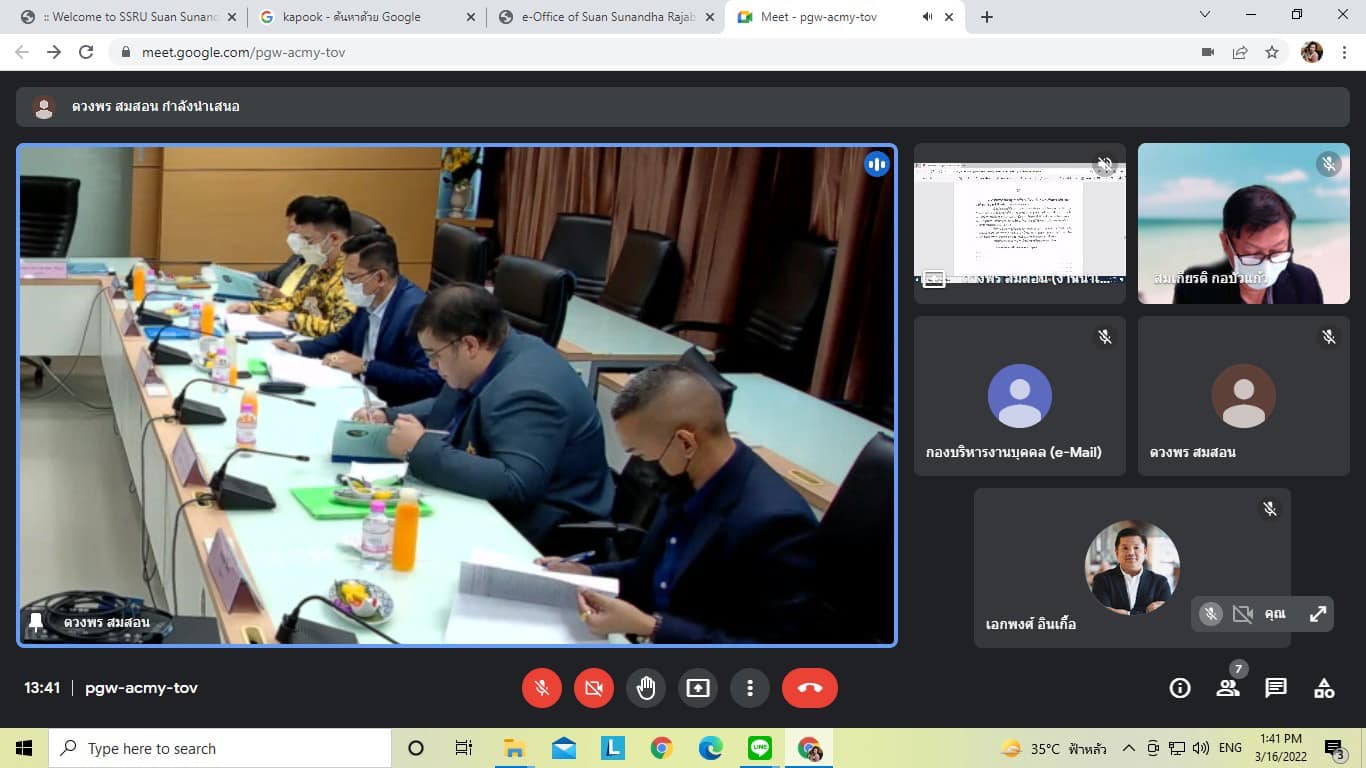Open more options three-dot menu

(x=750, y=688)
